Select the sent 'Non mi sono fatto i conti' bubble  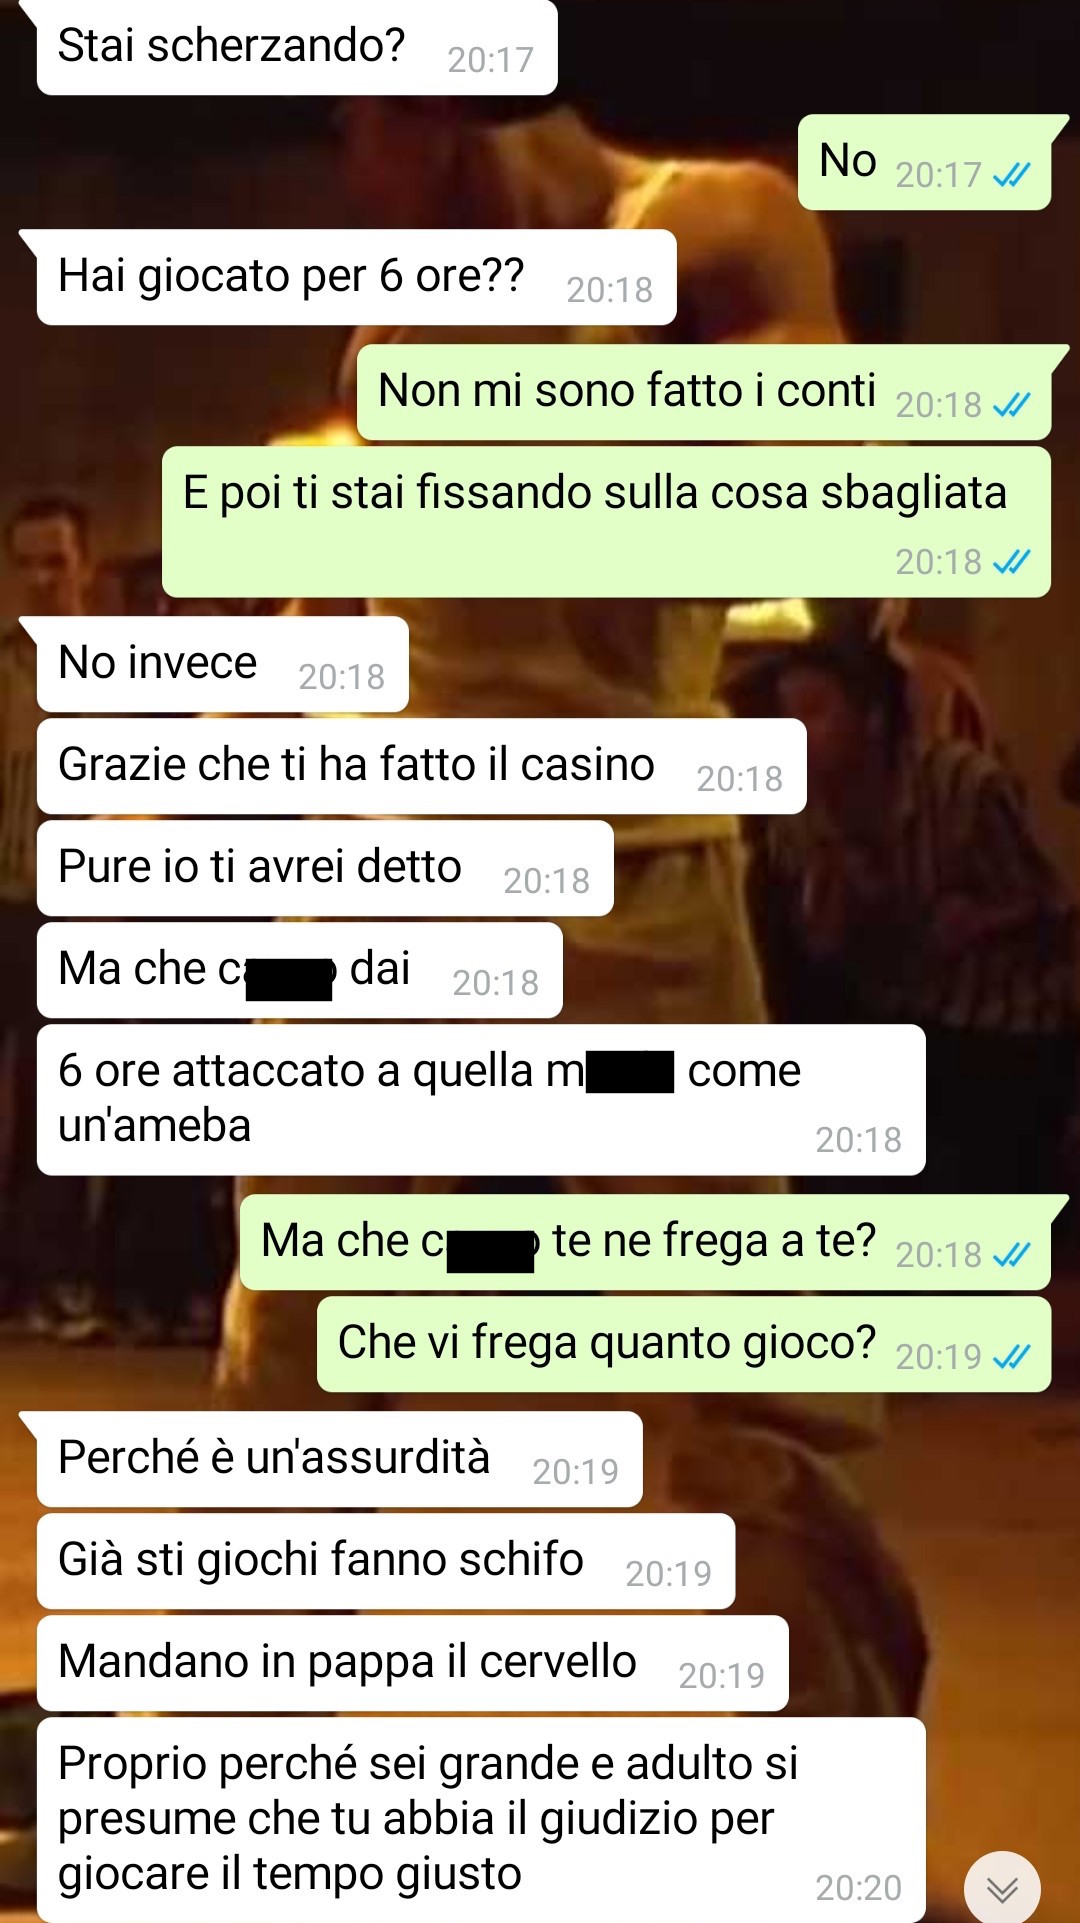coord(704,392)
